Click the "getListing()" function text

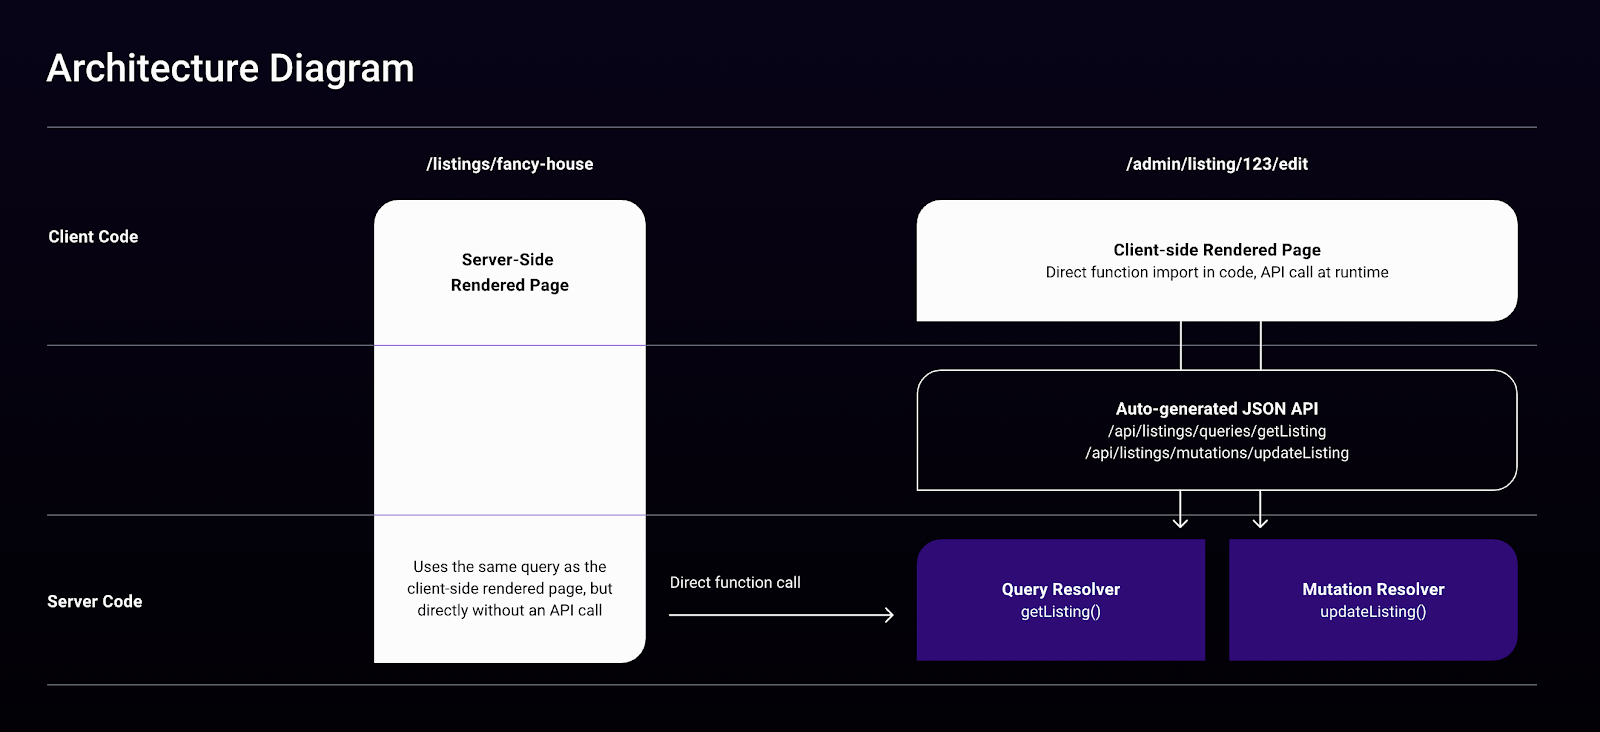1061,612
